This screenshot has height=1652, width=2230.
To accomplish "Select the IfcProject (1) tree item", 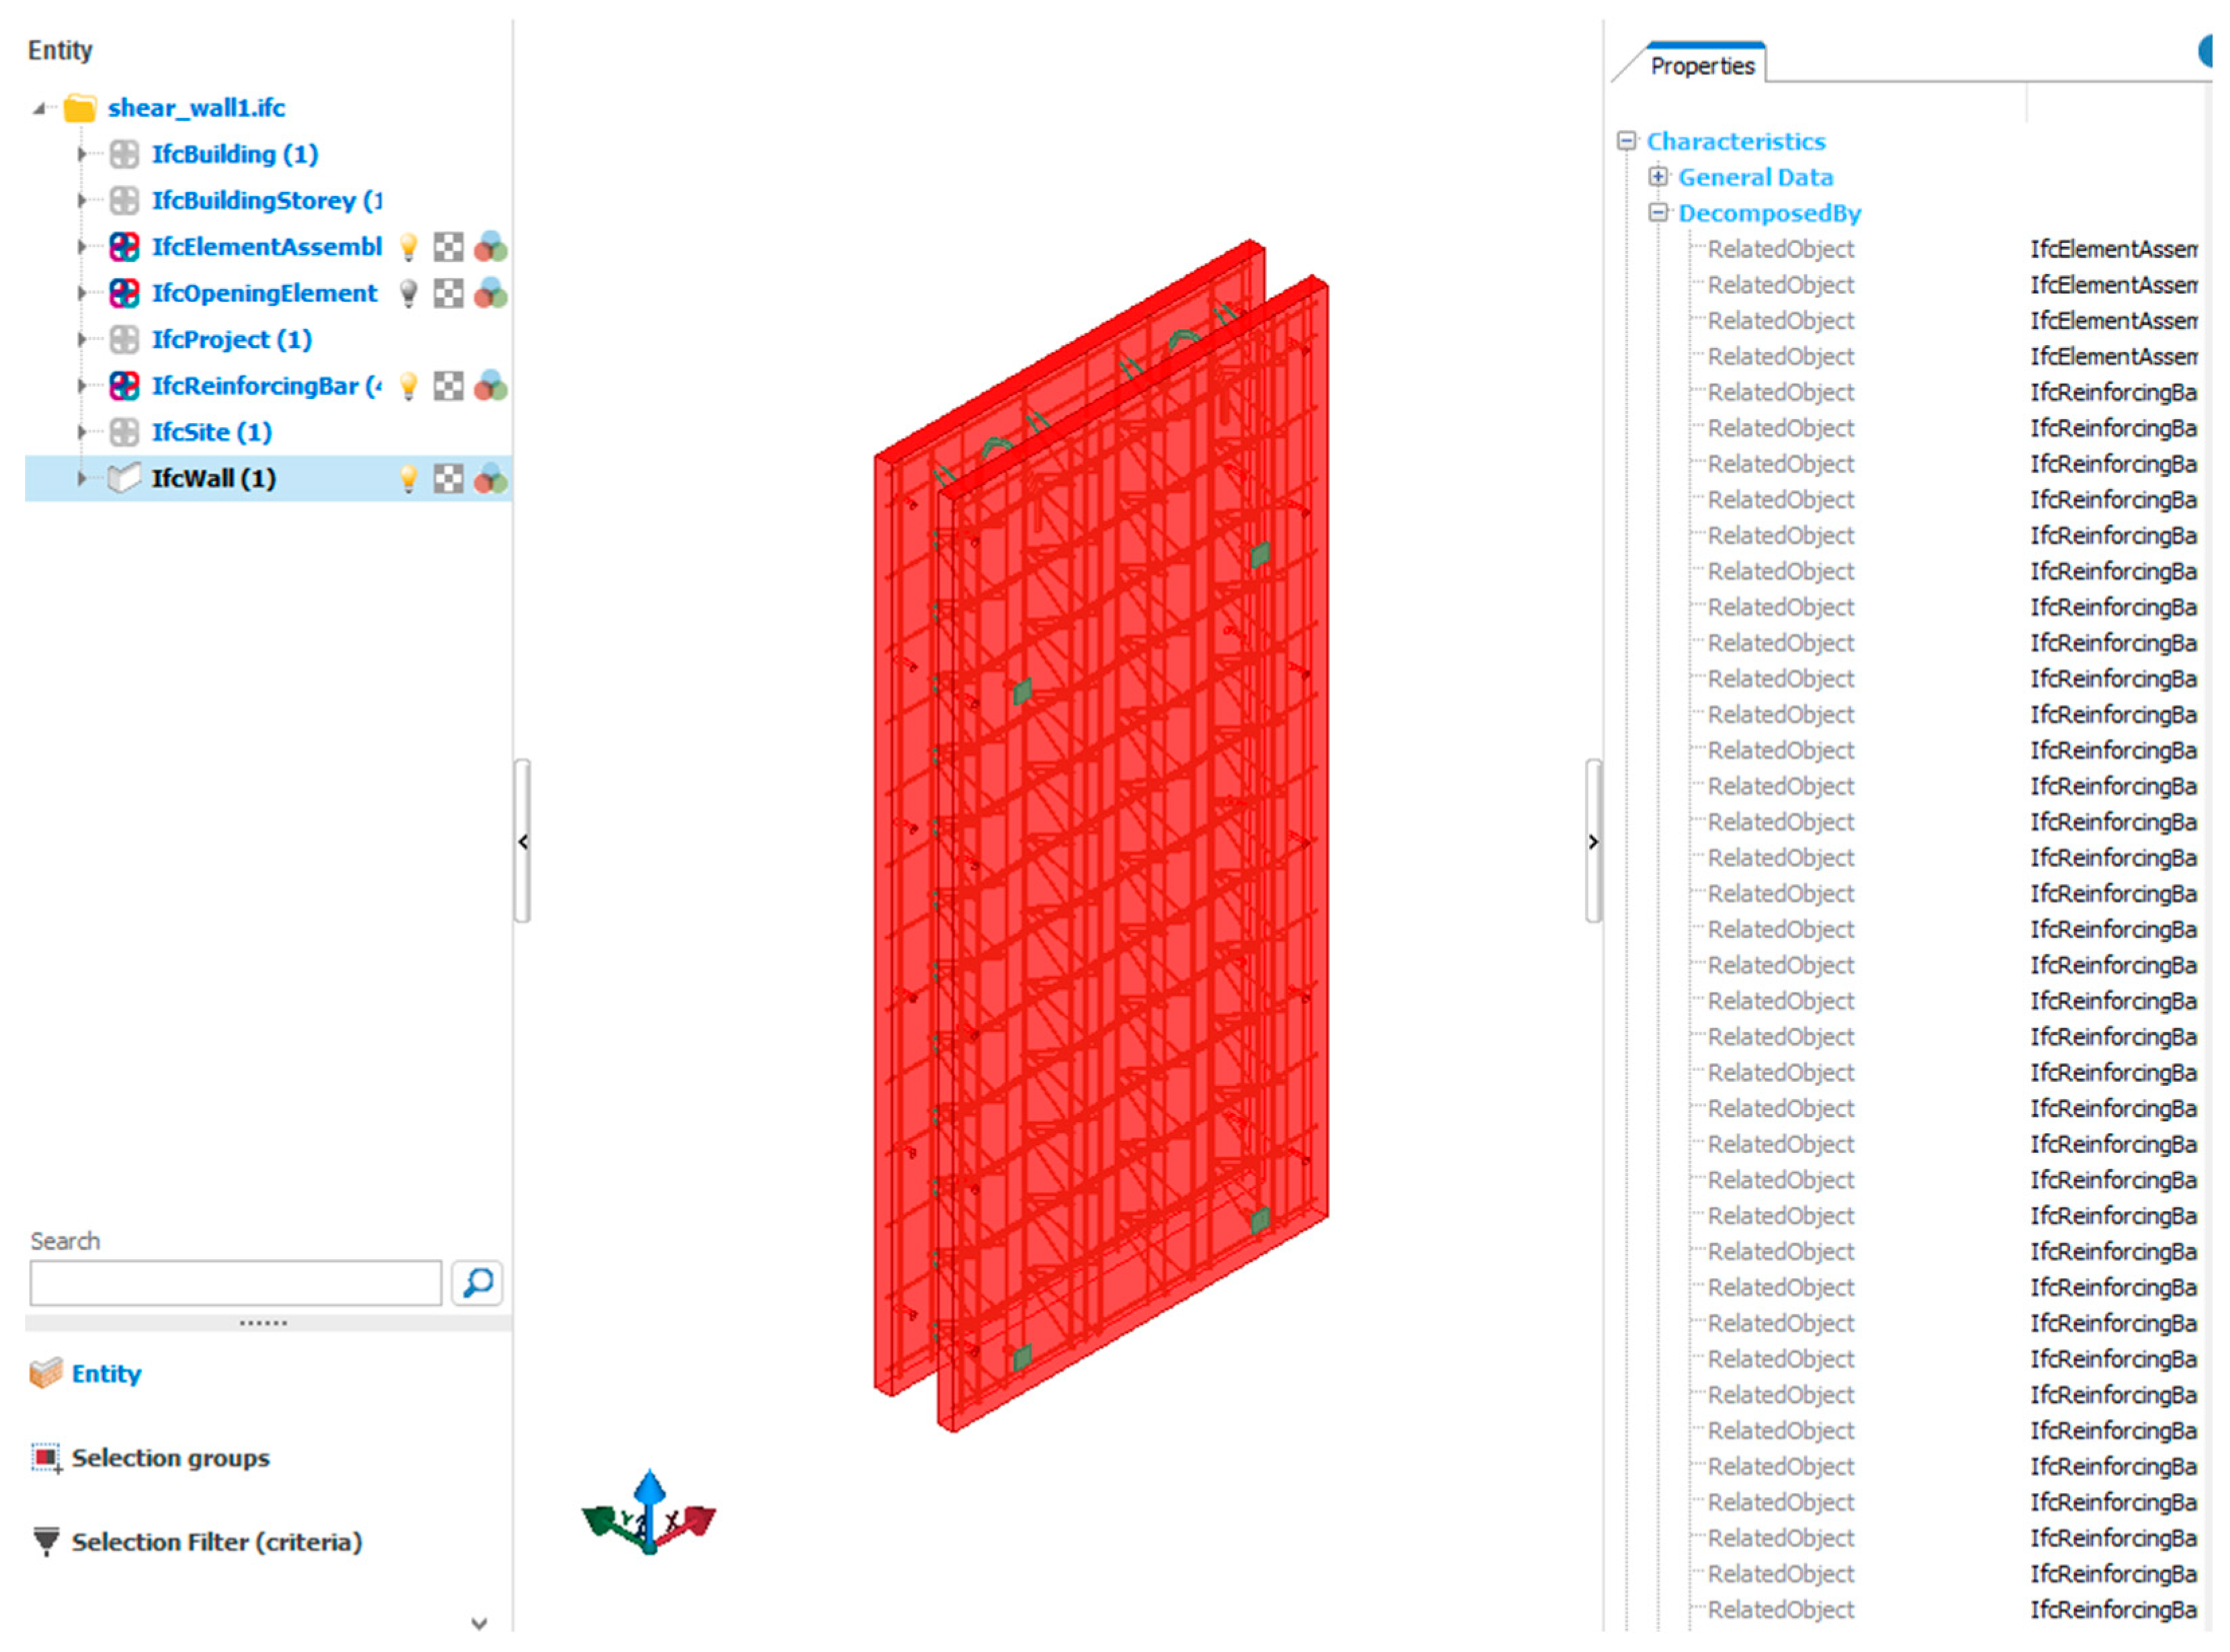I will pyautogui.click(x=231, y=340).
